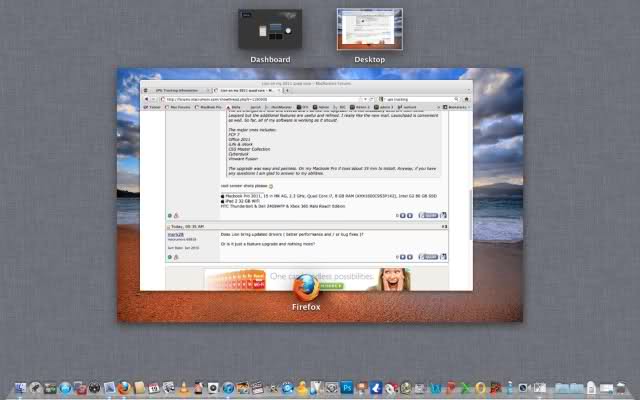The height and width of the screenshot is (400, 640).
Task: Open Finder from the Dock
Action: click(20, 388)
